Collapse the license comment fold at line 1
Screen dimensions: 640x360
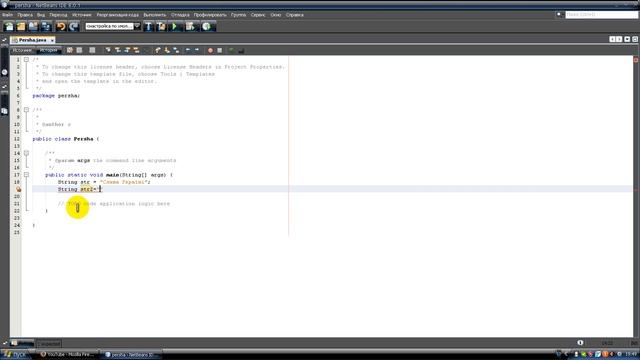coord(26,60)
